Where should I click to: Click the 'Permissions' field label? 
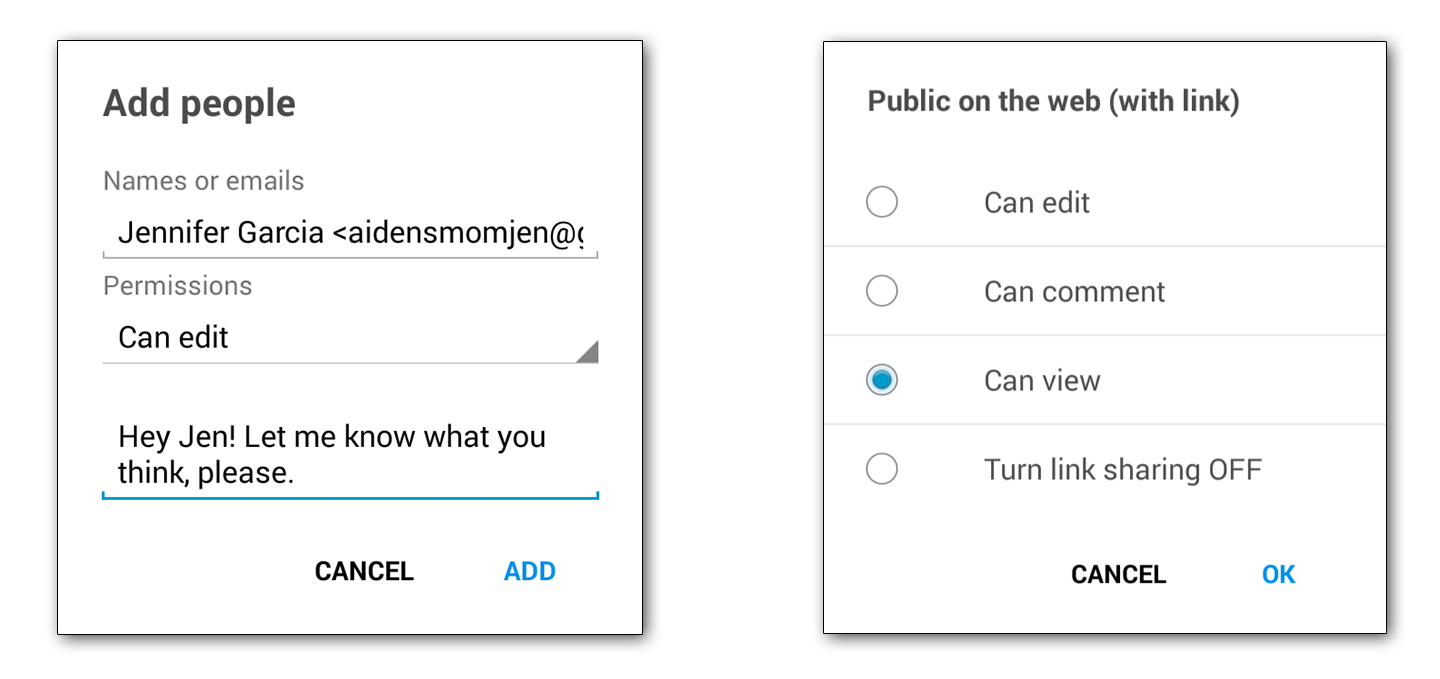177,286
